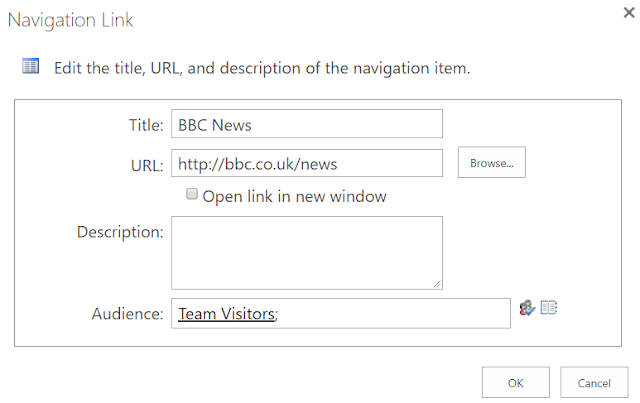This screenshot has width=640, height=403.
Task: Open the audience Browse address book icon
Action: (548, 308)
